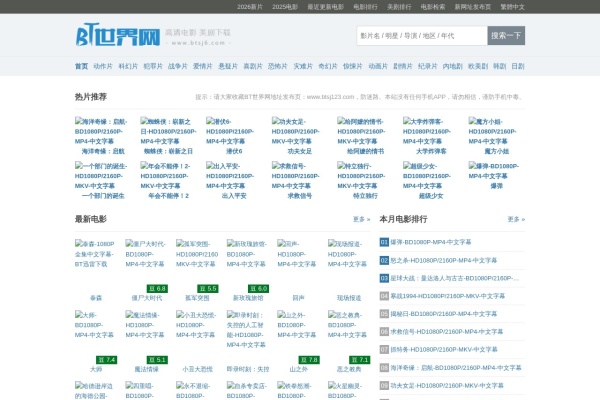Viewport: 600px width, 400px height.
Task: Open 星球大战：曼达洛人与古古 ranking entry
Action: pos(455,278)
